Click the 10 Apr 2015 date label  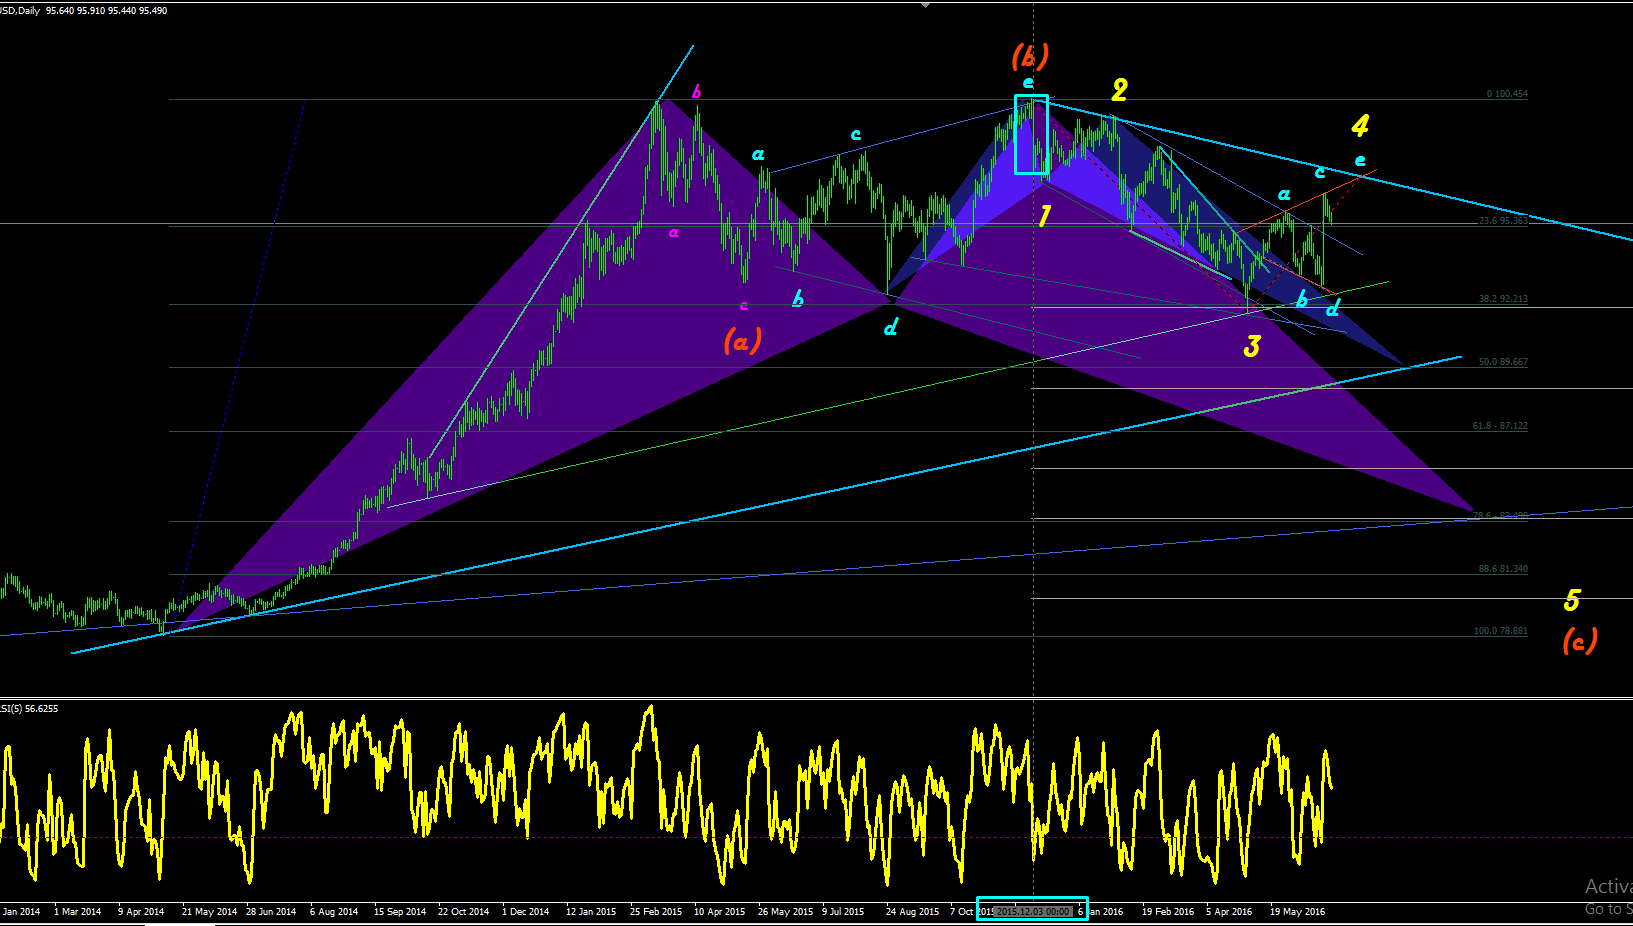coord(720,911)
